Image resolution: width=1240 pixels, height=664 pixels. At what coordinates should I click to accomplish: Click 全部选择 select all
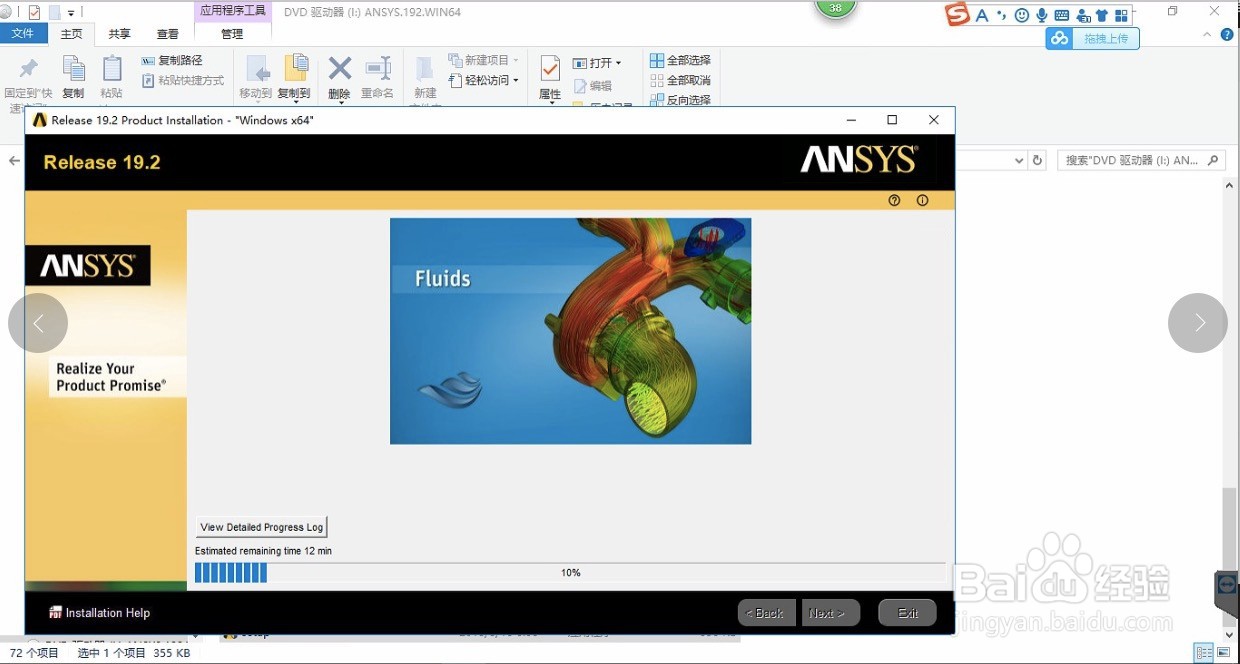pos(680,61)
